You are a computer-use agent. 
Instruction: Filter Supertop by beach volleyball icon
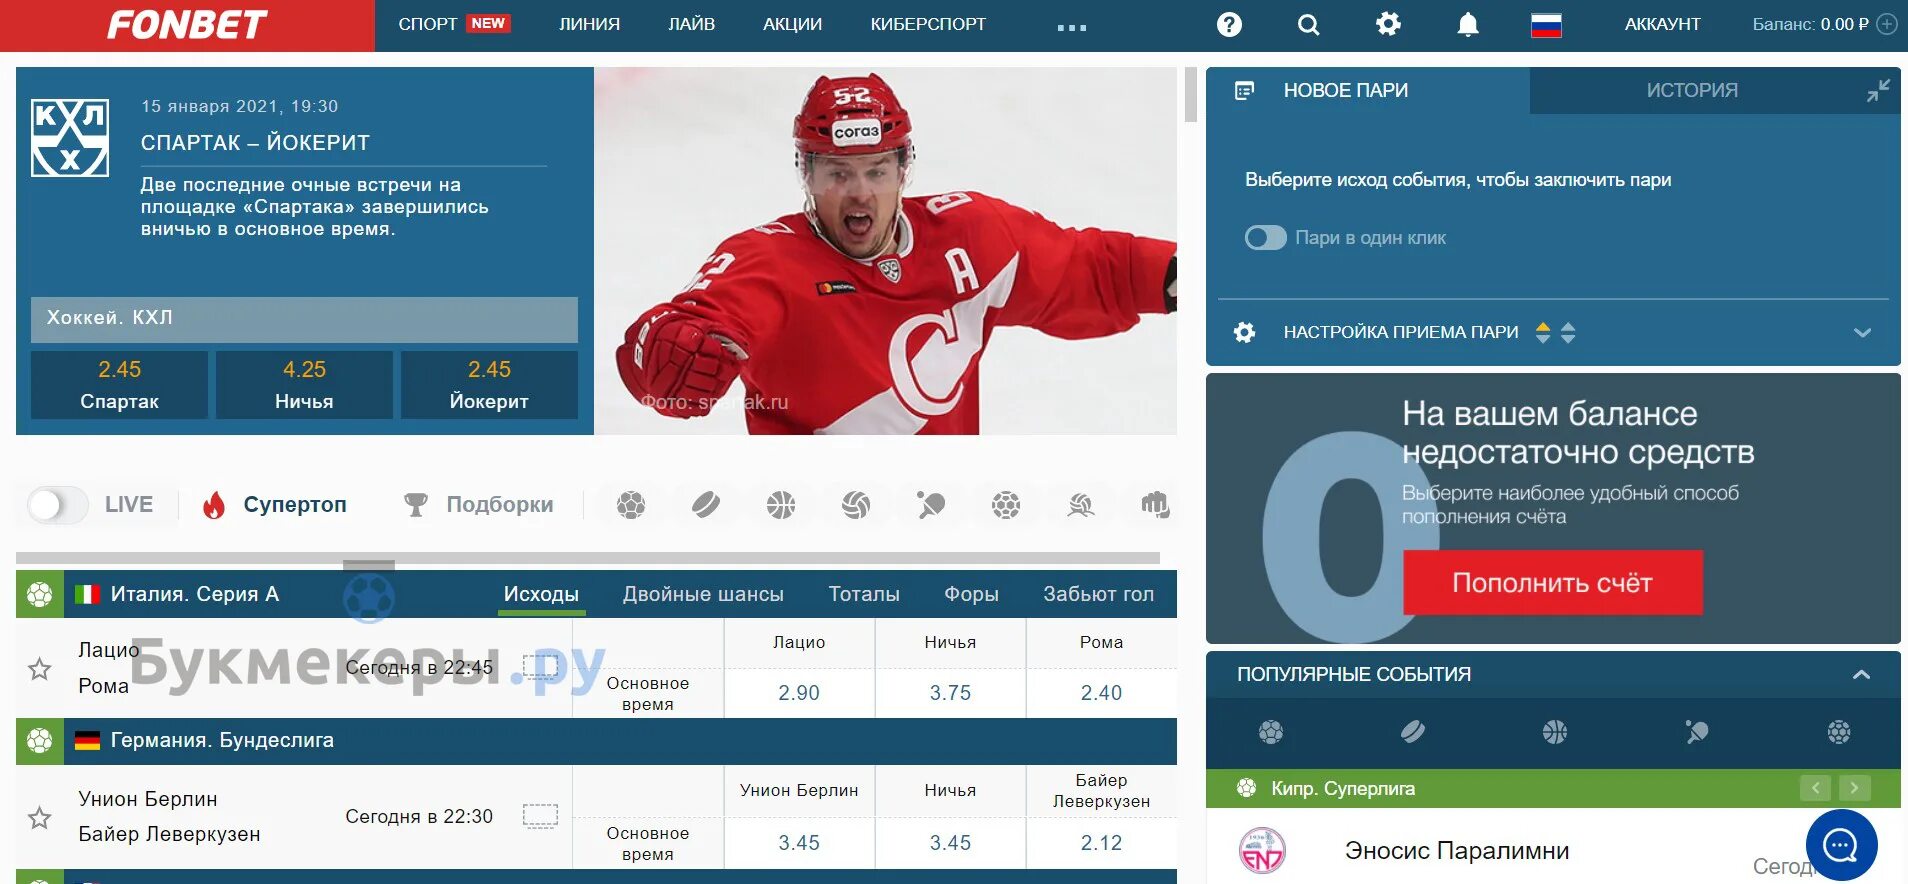[1081, 505]
